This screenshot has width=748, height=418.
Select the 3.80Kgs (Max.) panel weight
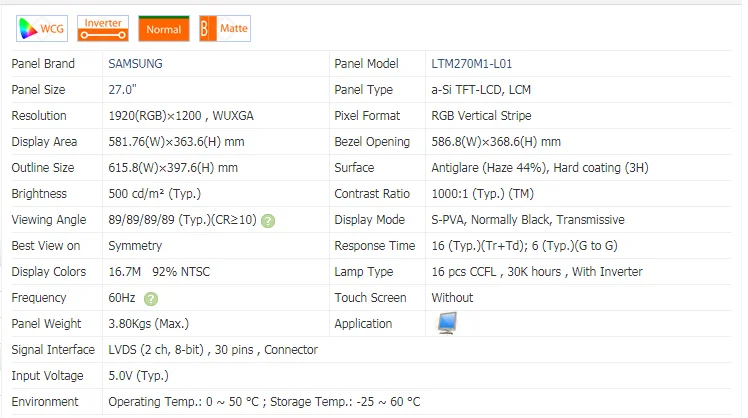coord(149,324)
